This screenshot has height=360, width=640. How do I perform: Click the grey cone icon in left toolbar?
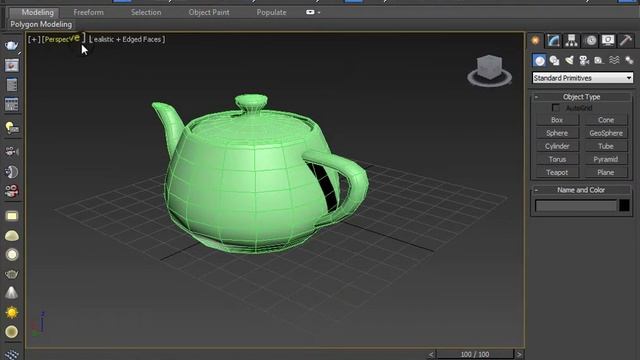11,293
